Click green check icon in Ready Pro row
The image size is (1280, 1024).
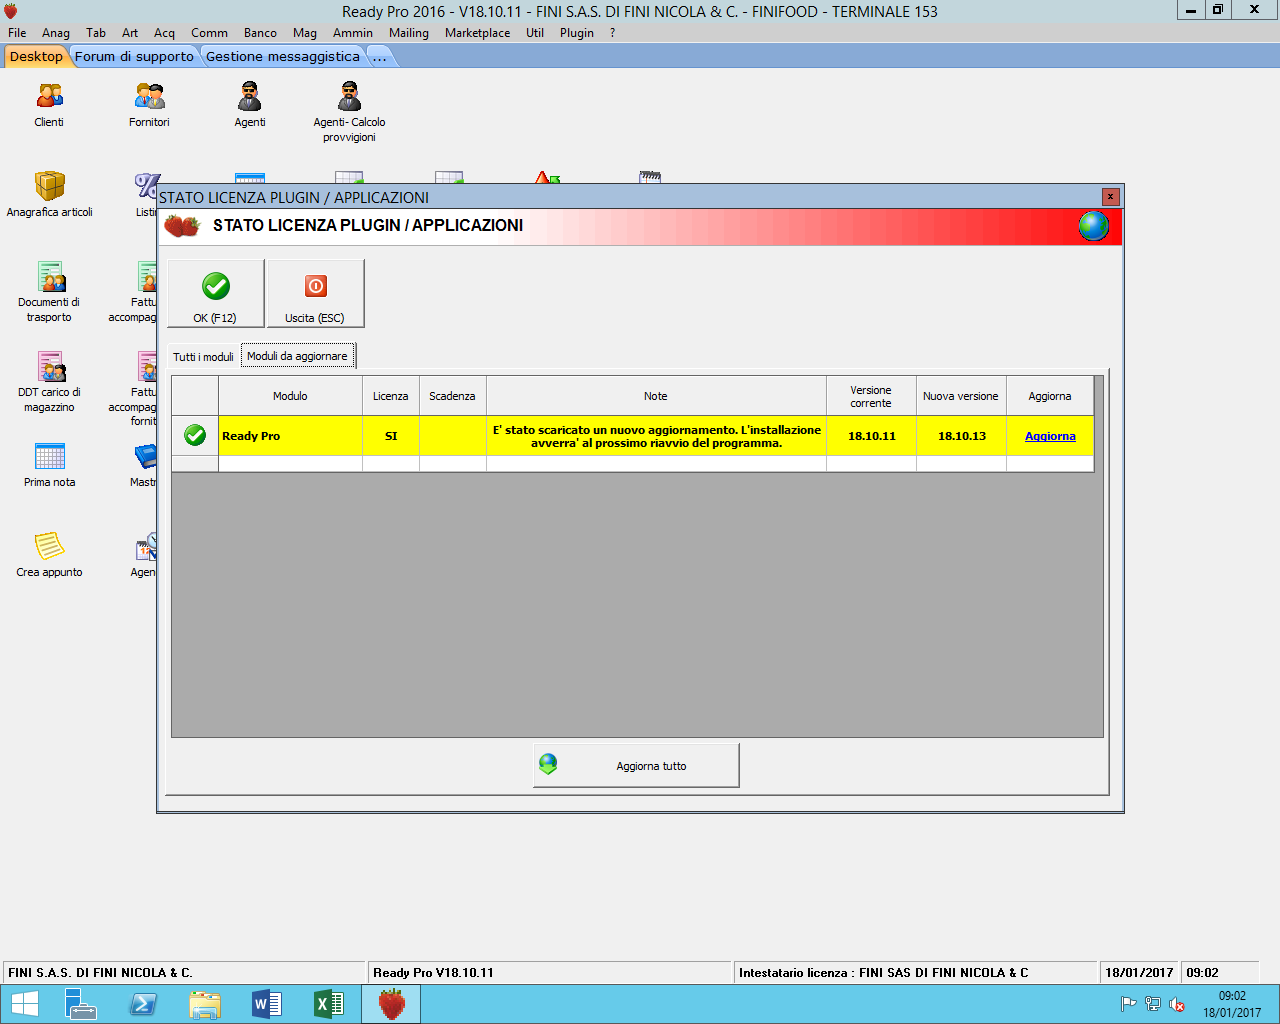coord(195,435)
